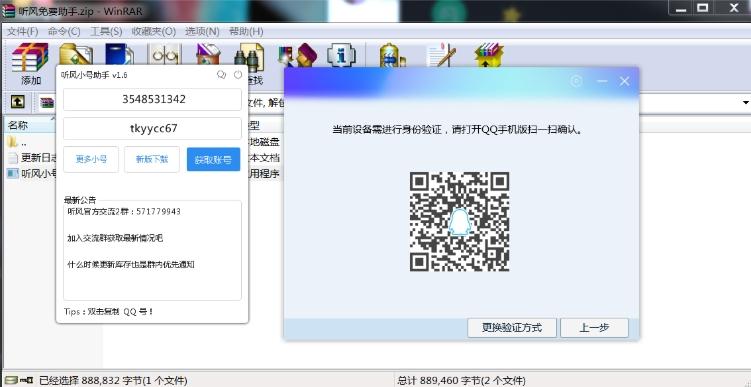Open the settings gear icon in QQ verification dialog
The height and width of the screenshot is (387, 751).
577,81
